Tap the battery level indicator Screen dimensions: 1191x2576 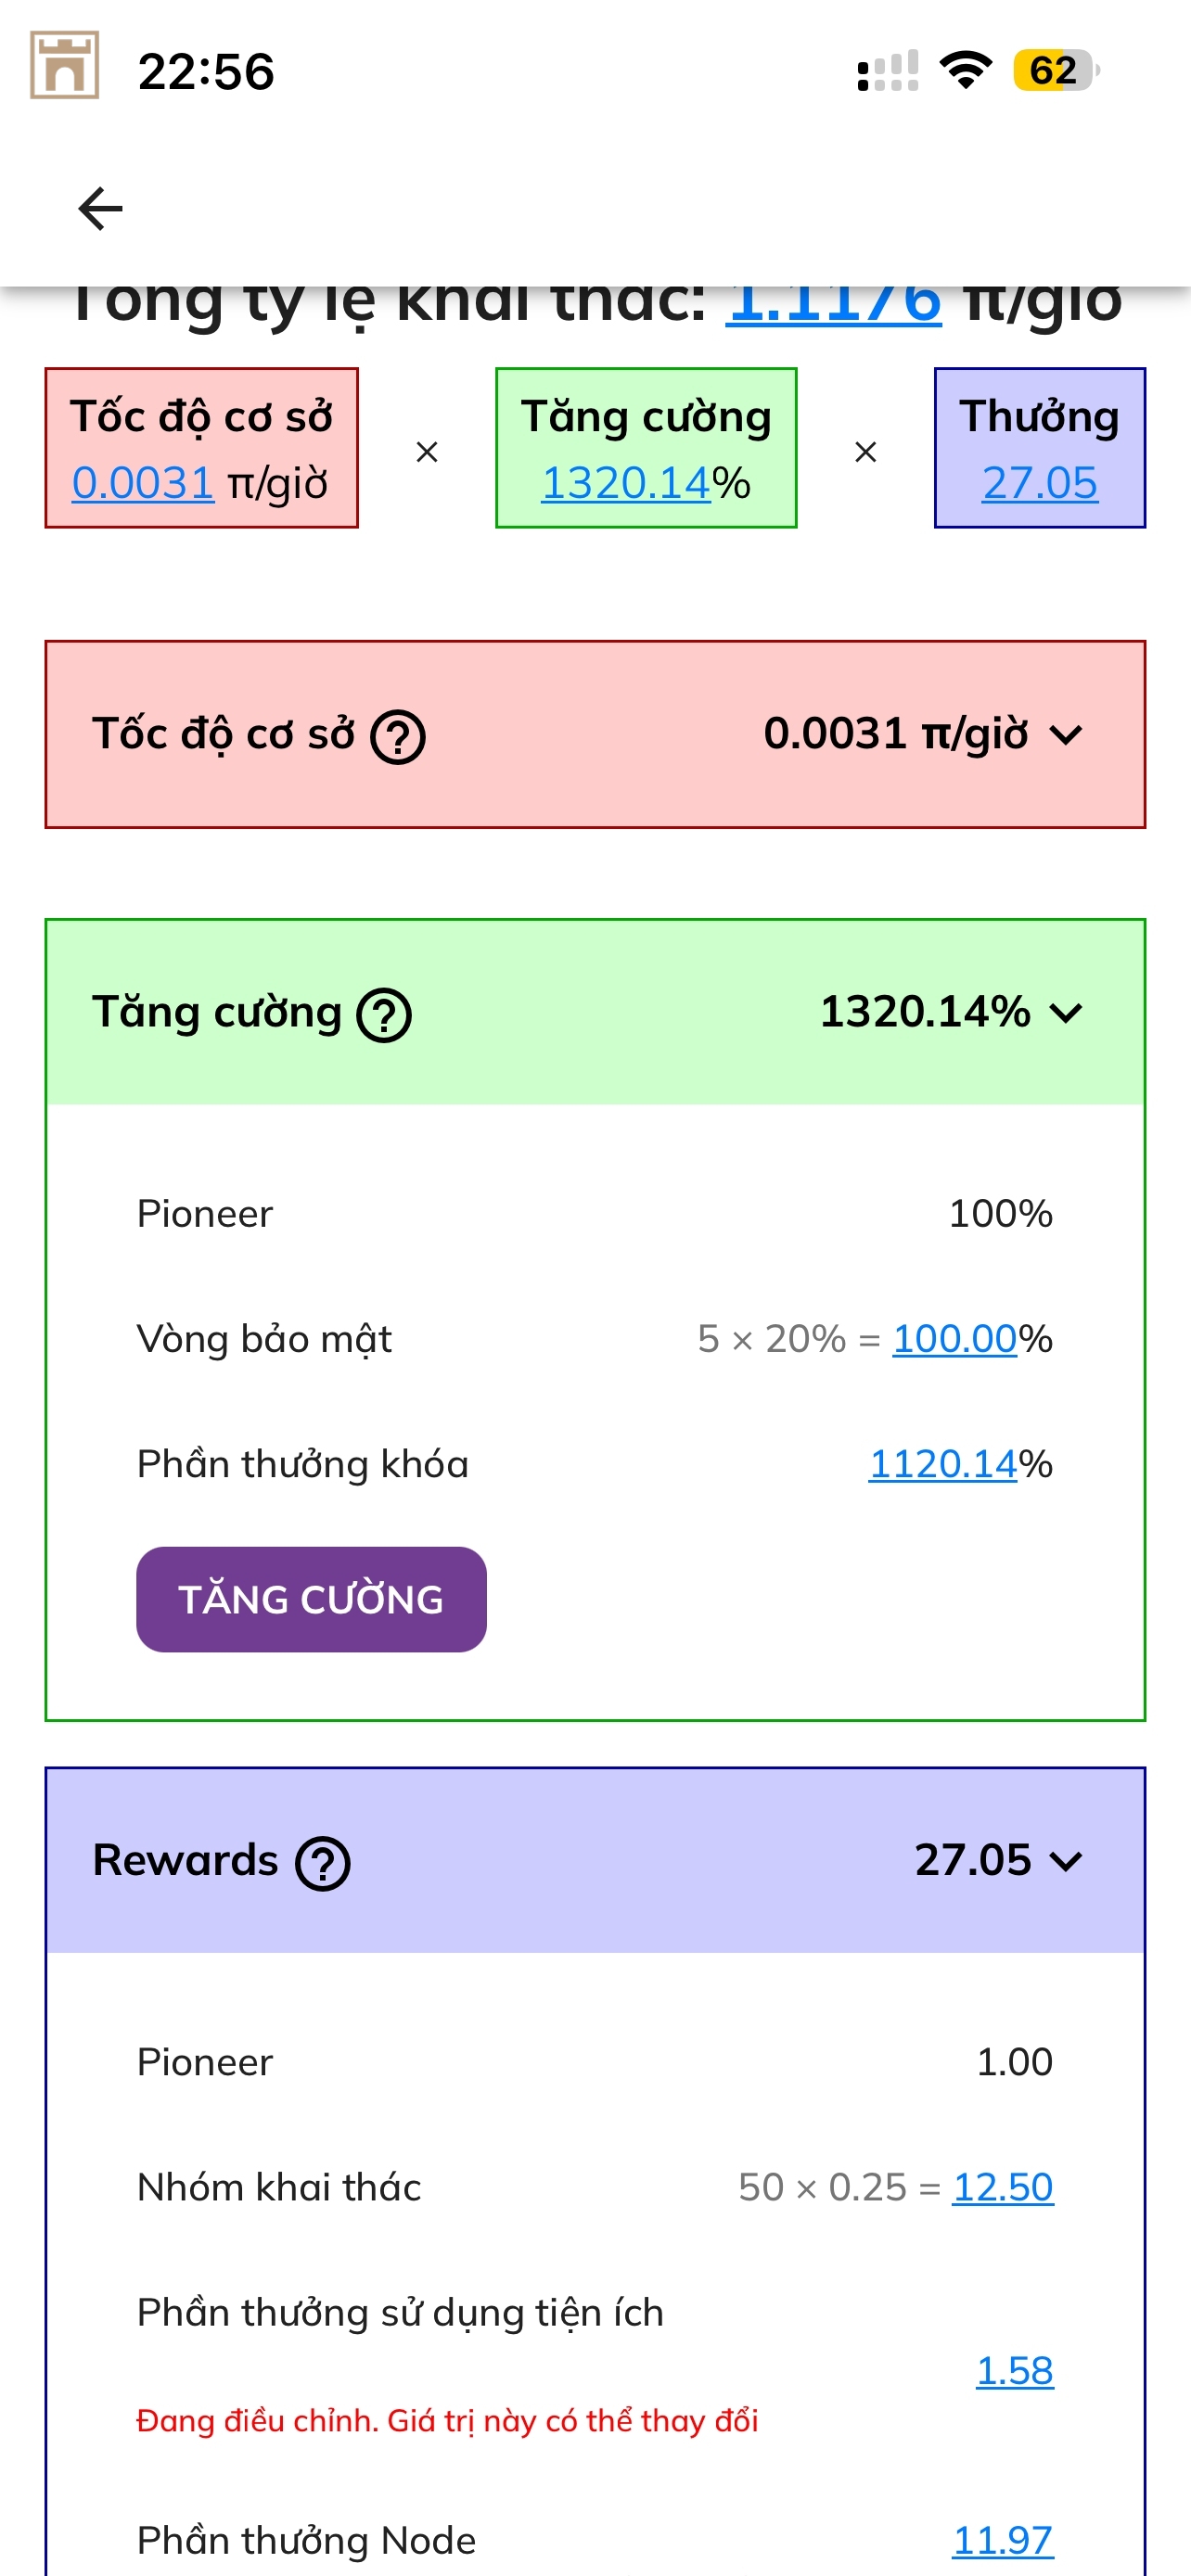(x=1055, y=71)
